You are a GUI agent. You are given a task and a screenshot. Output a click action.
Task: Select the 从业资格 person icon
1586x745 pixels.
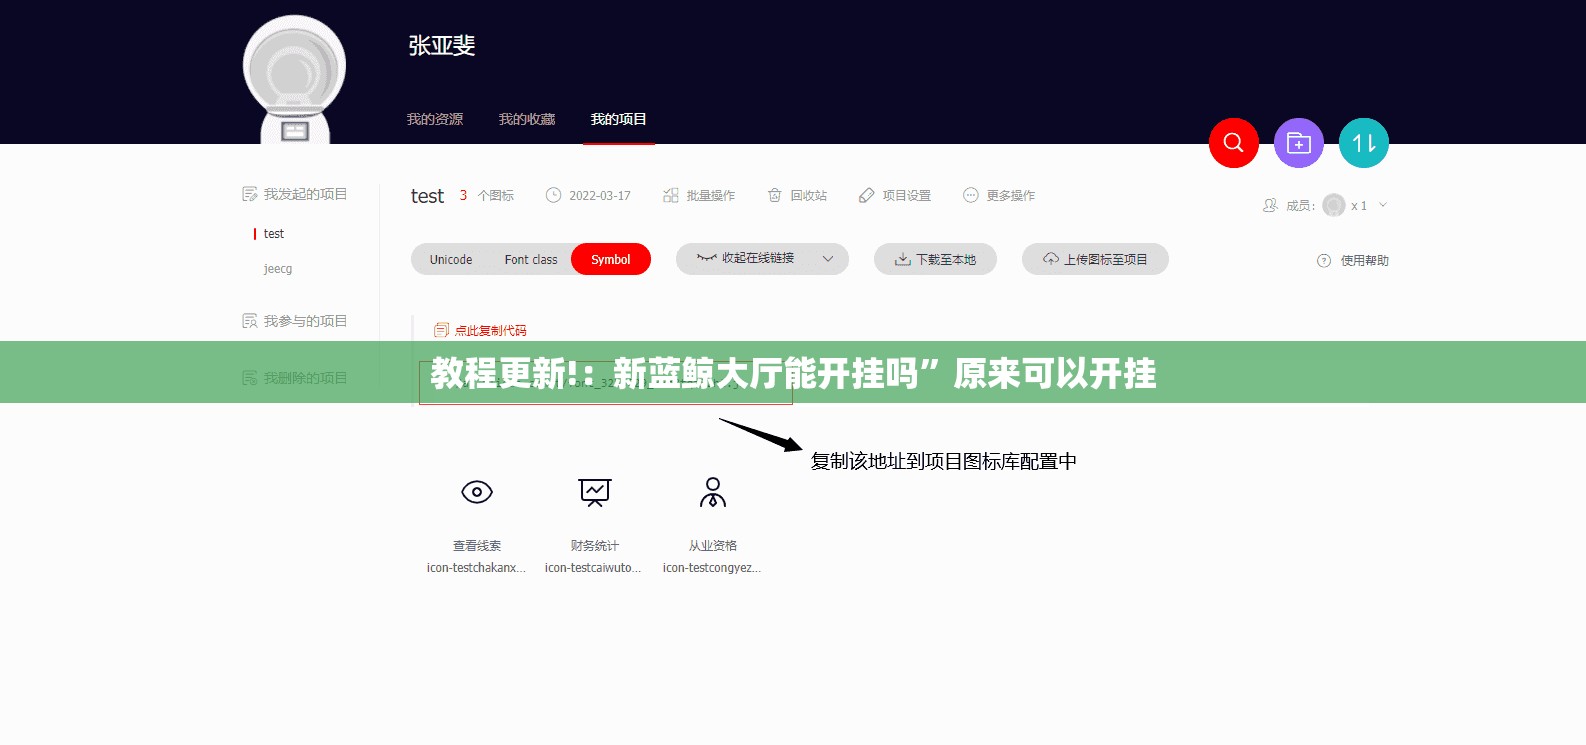point(713,492)
